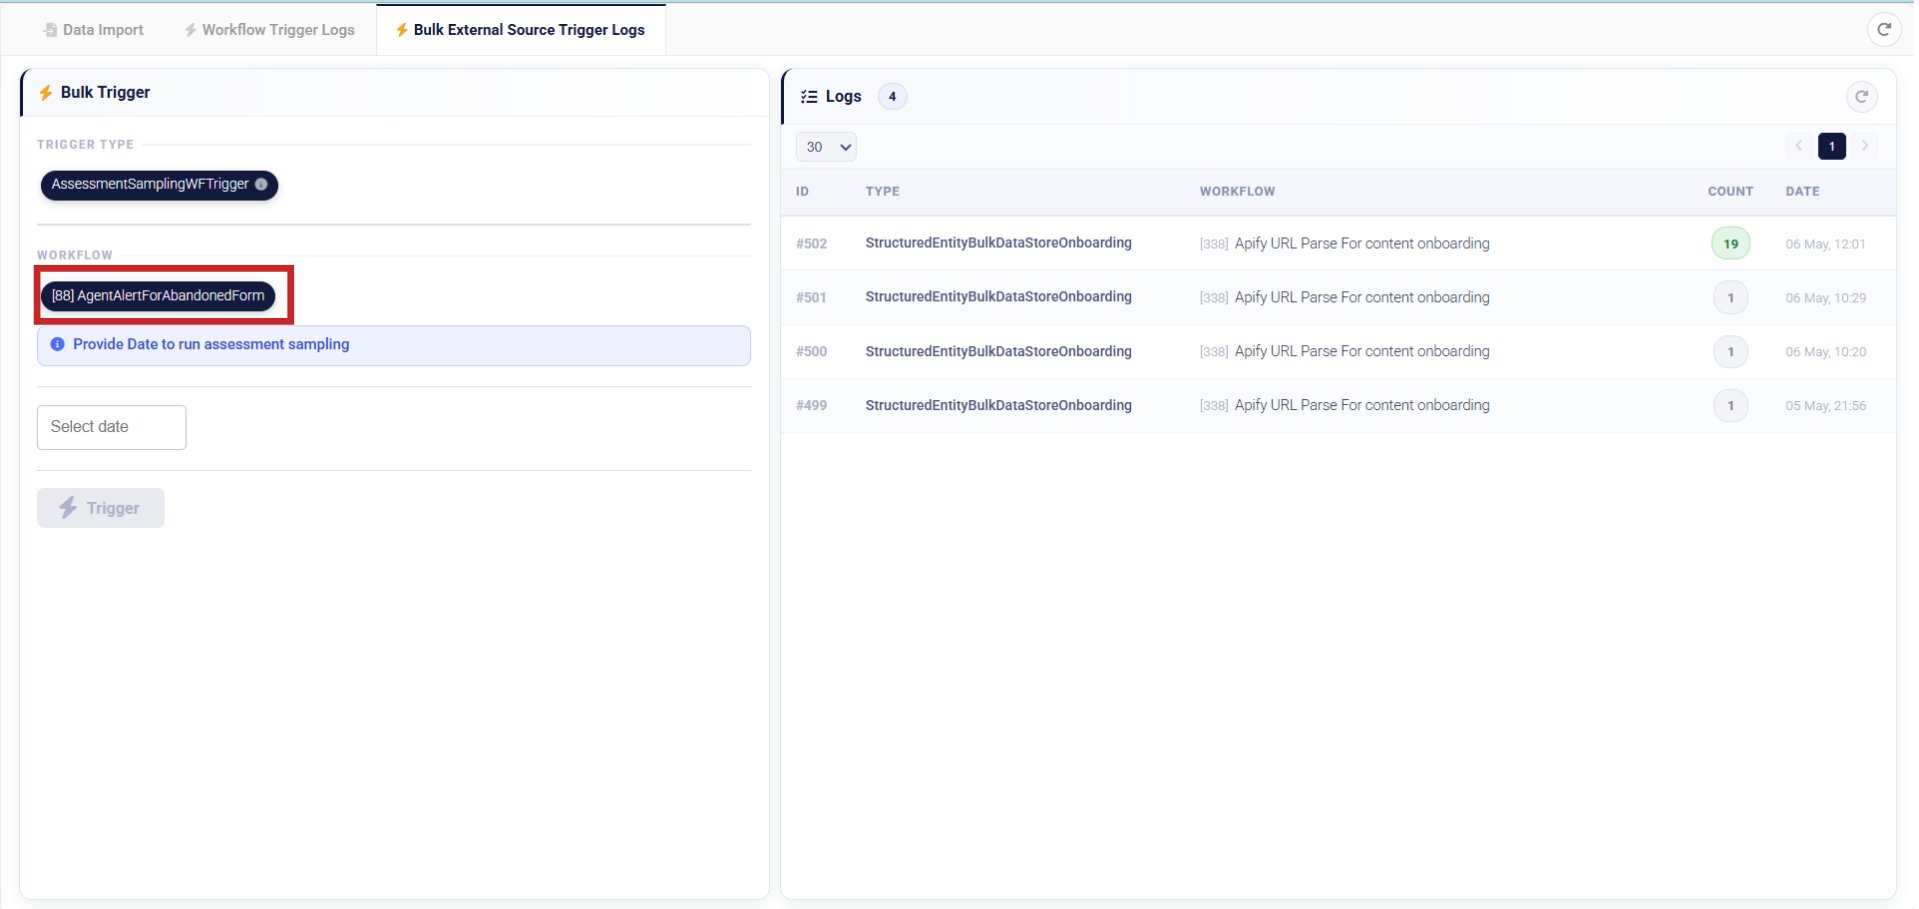The image size is (1919, 909).
Task: Click the info icon on AssessmentSamplingWFTrigger
Action: coord(261,184)
